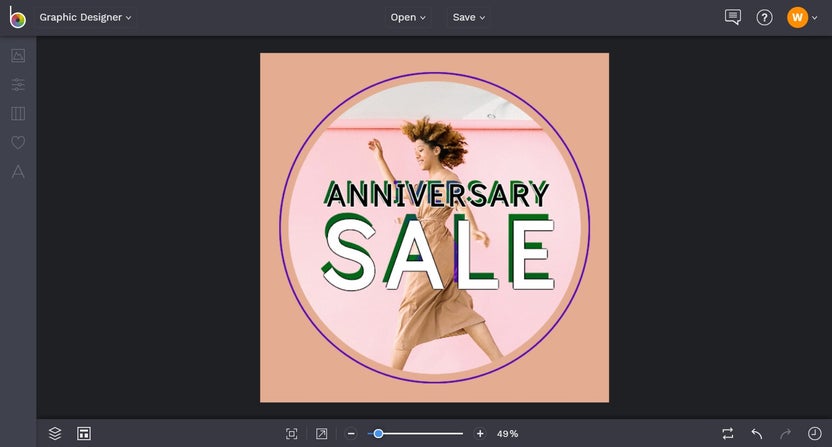The height and width of the screenshot is (447, 832).
Task: Click the layout template icon in bottom bar
Action: coord(84,434)
